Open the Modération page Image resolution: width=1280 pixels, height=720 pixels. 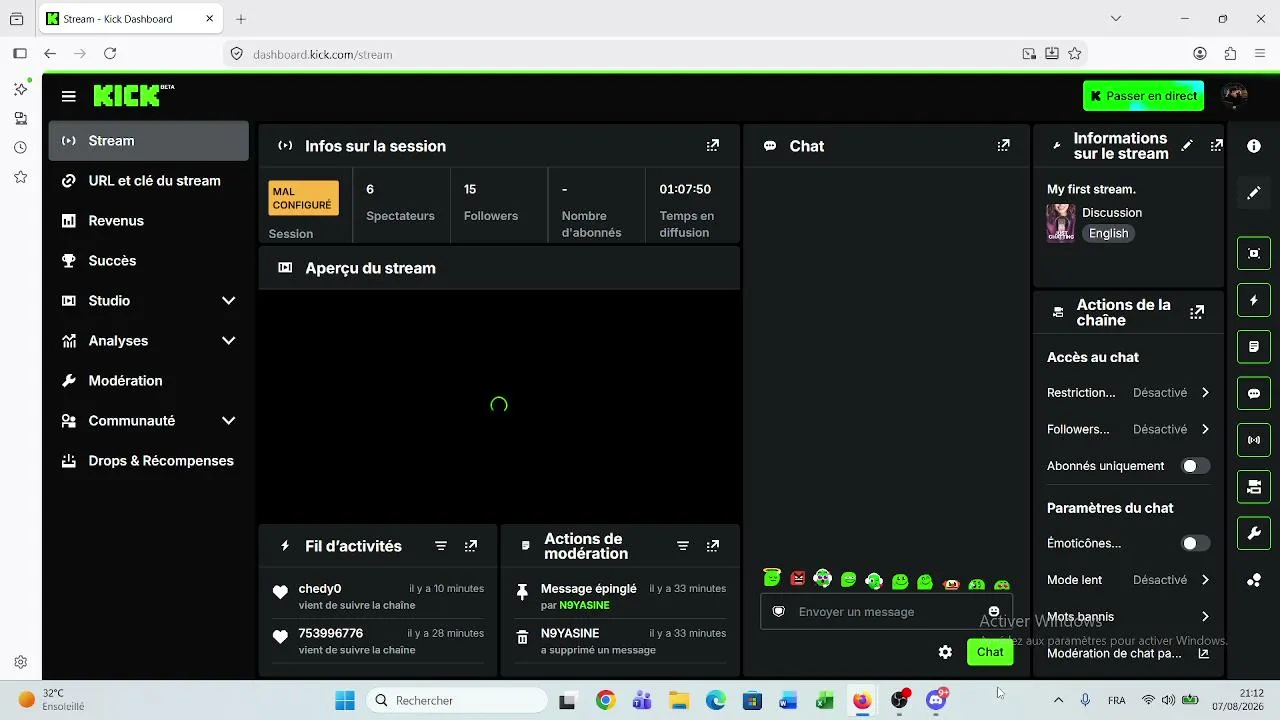148,381
